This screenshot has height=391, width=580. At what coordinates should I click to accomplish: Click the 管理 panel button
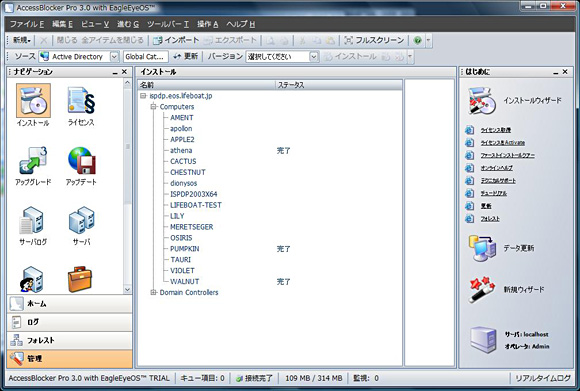[70, 358]
